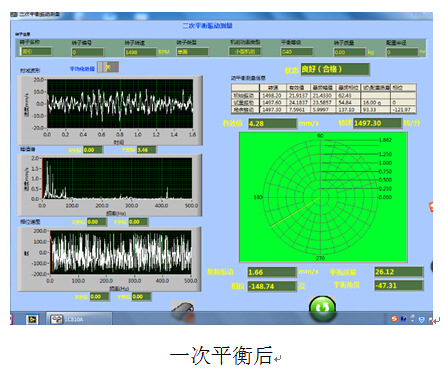Click the spectrum Y-cursor value 3.46 field
Image resolution: width=443 pixels, height=370 pixels.
click(x=146, y=150)
